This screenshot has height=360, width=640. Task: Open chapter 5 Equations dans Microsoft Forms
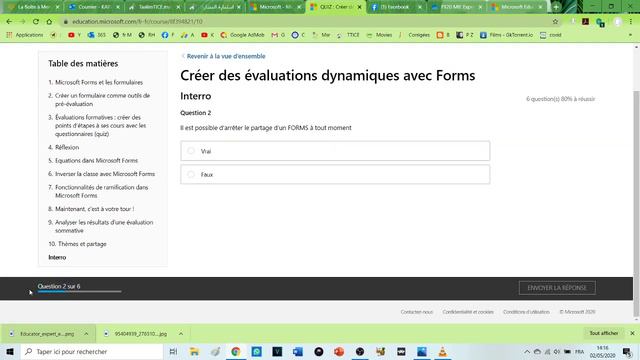pos(96,160)
